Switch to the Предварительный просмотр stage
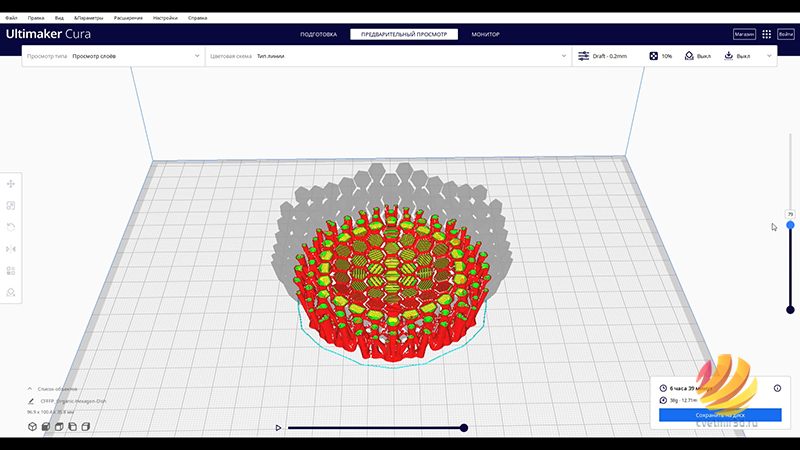Screen dimensions: 800x450 404,34
